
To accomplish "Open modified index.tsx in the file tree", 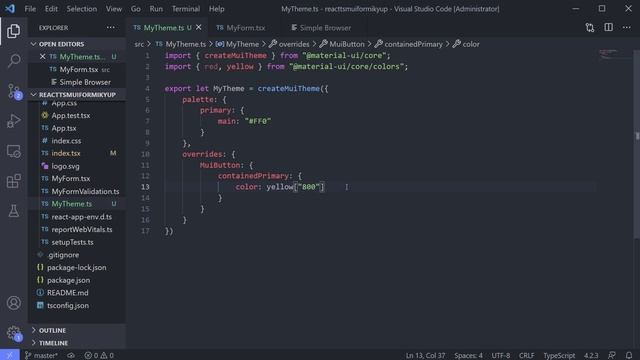I will [x=66, y=153].
